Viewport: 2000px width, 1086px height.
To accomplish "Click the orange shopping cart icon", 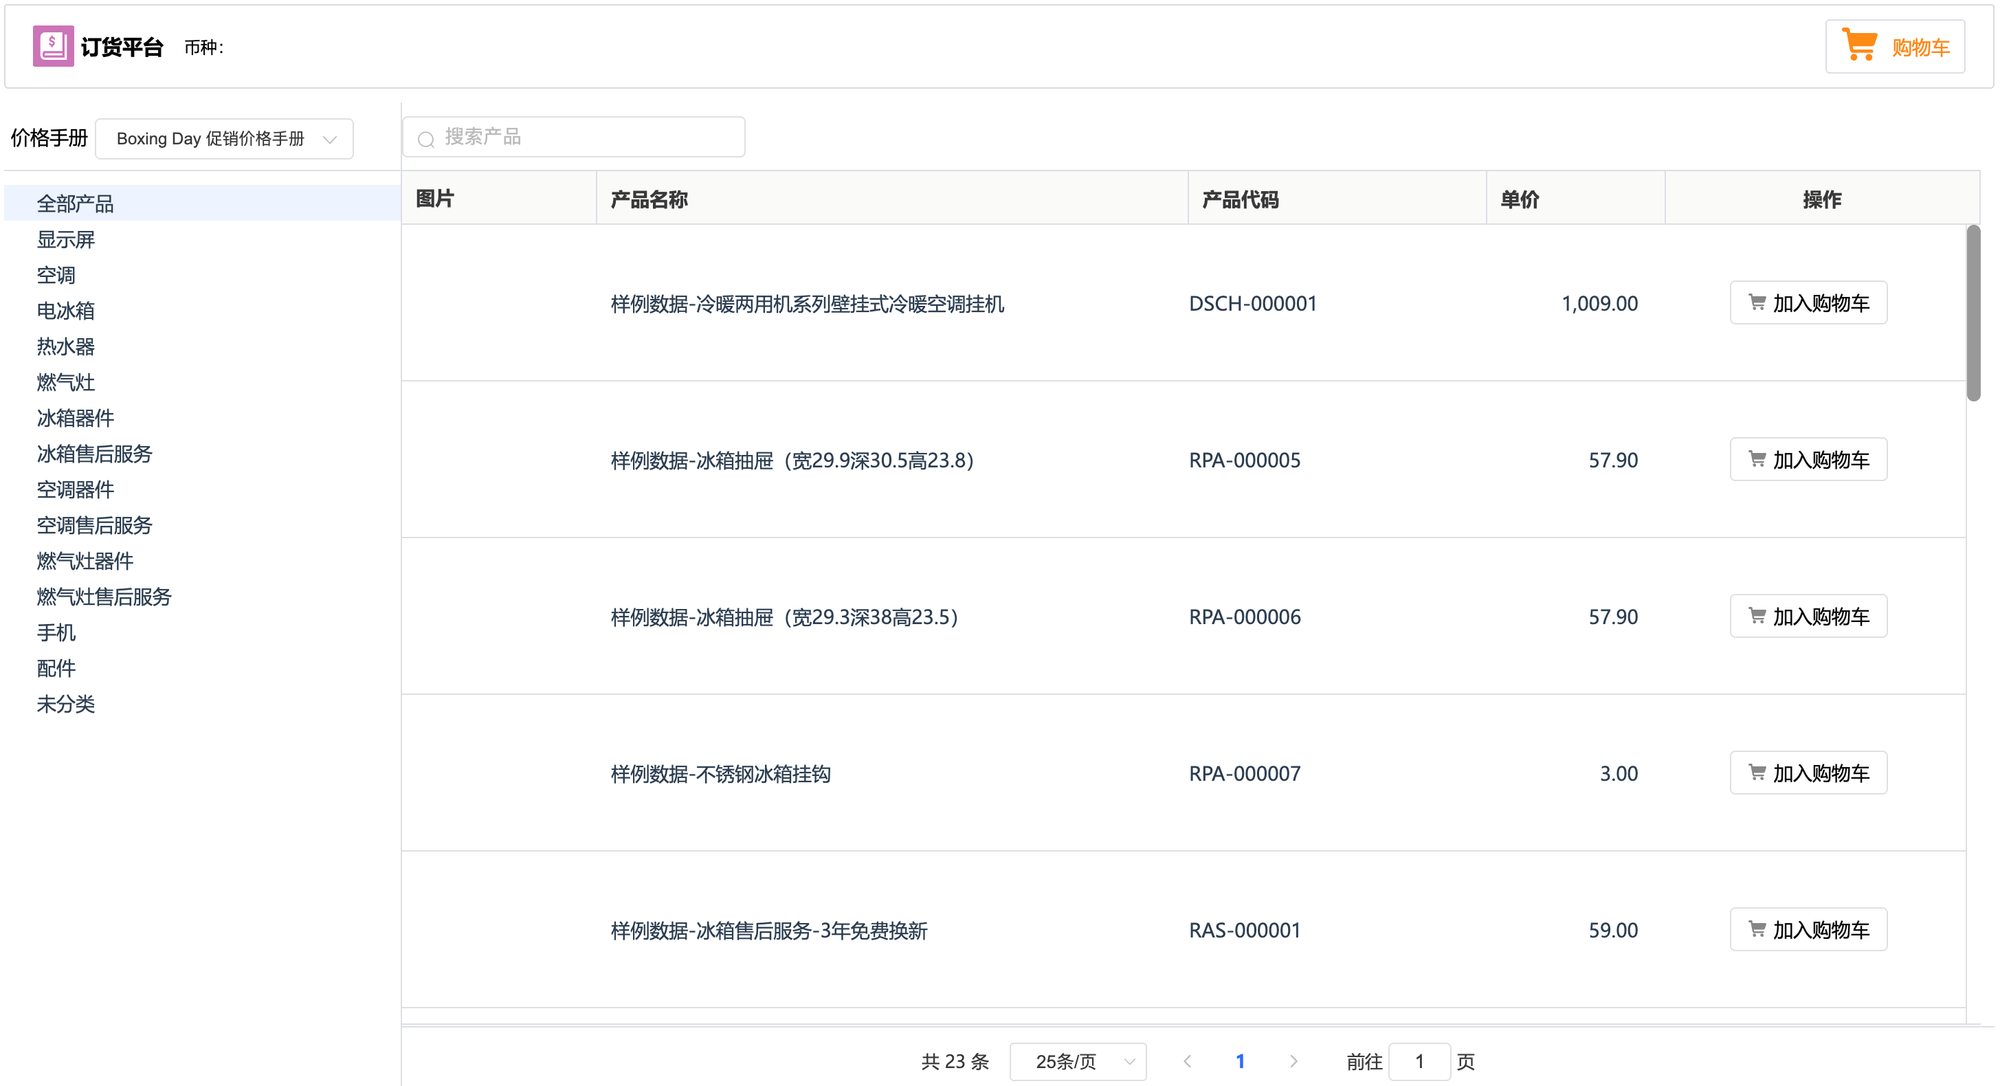I will coord(1859,46).
